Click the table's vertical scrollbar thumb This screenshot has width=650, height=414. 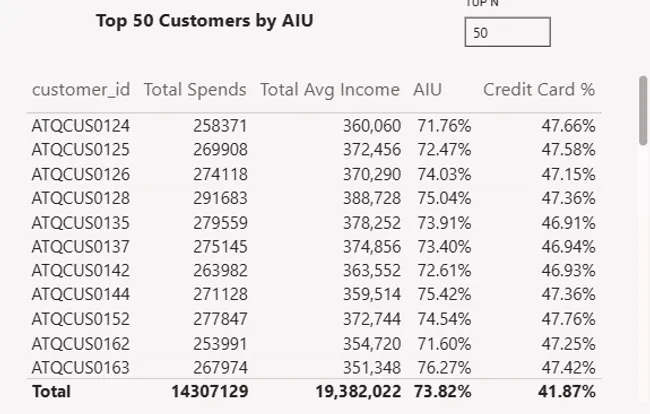click(643, 110)
